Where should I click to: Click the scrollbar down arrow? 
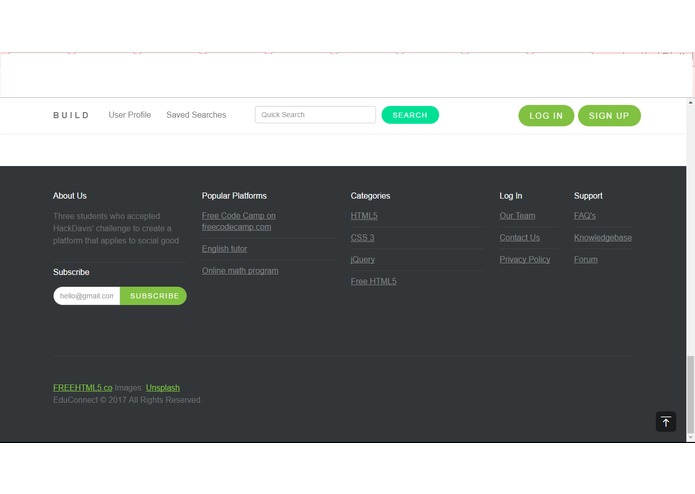[691, 438]
